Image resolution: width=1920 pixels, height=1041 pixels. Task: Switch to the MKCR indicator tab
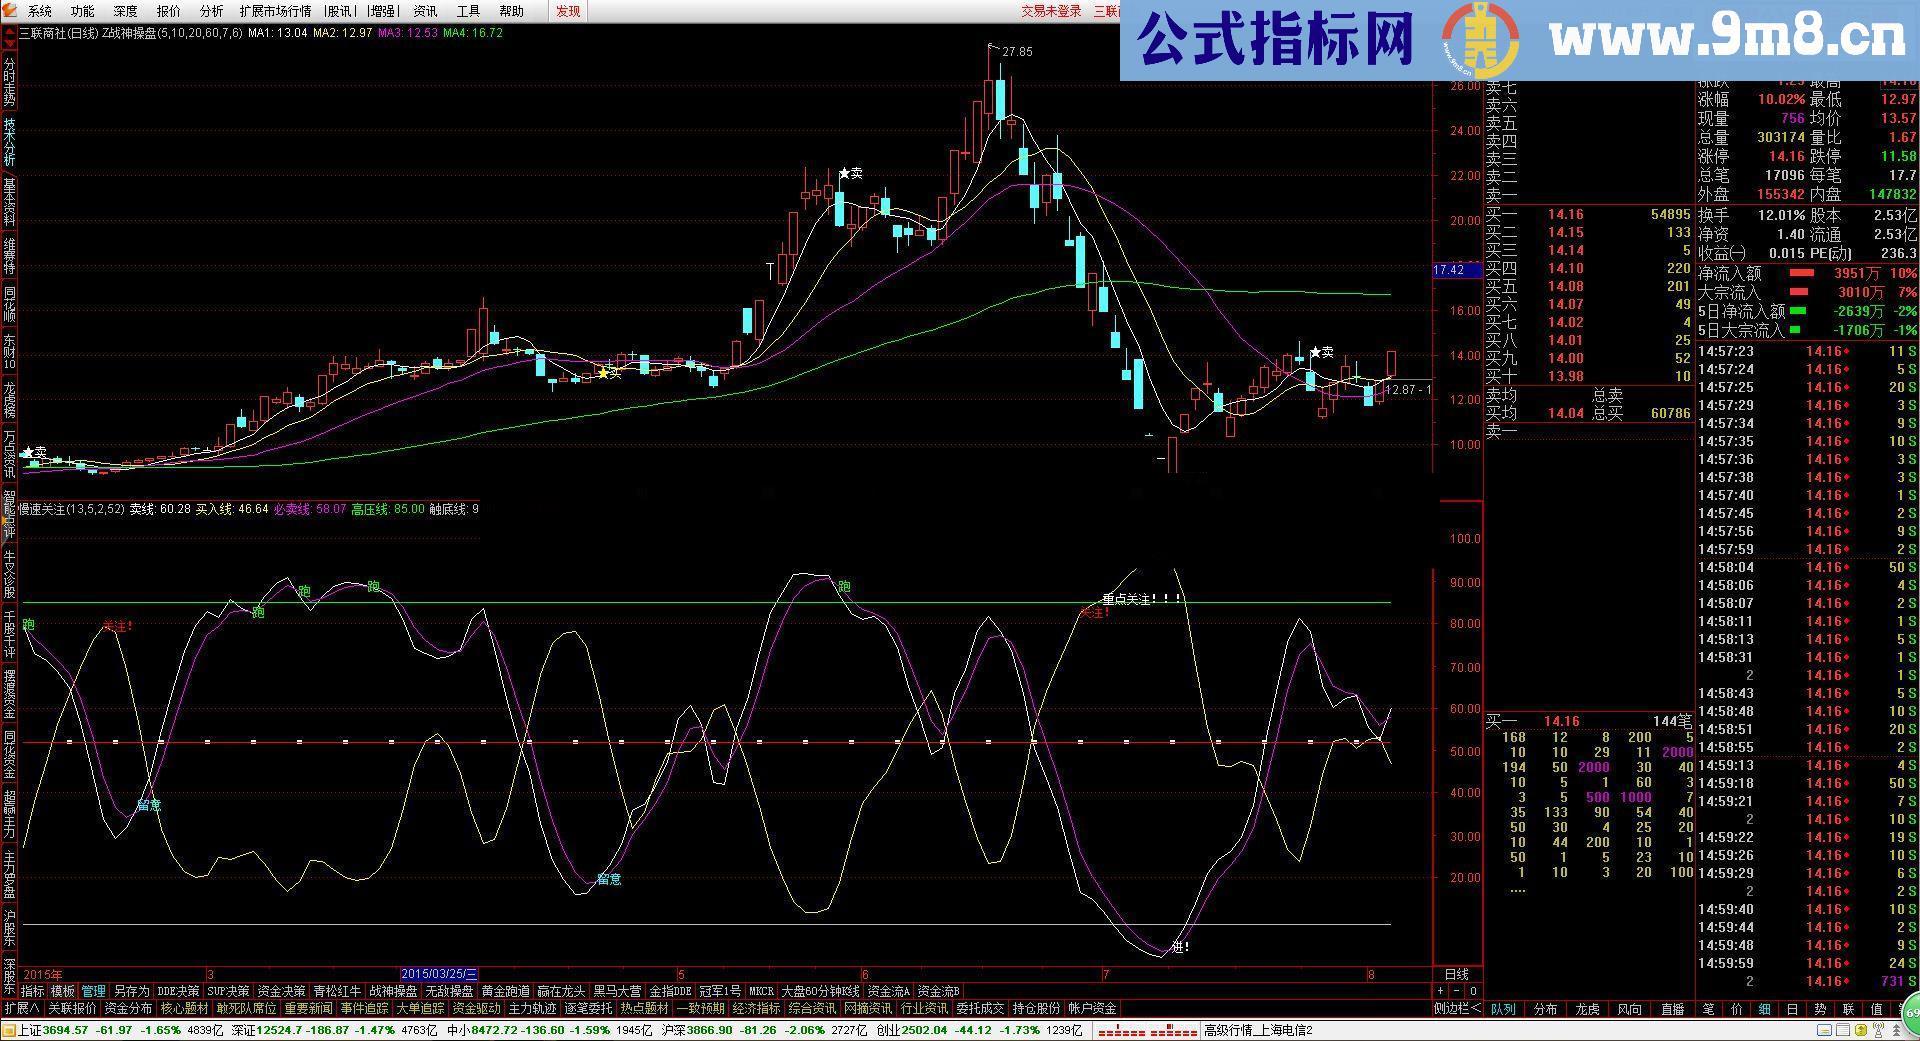[x=761, y=991]
